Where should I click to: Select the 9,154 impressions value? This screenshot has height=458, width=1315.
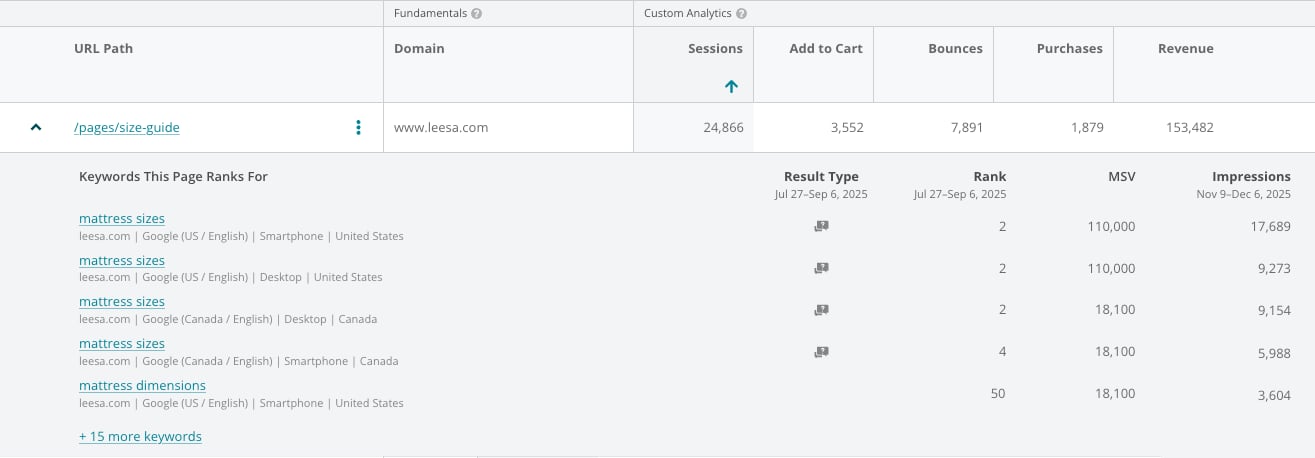pos(1274,310)
